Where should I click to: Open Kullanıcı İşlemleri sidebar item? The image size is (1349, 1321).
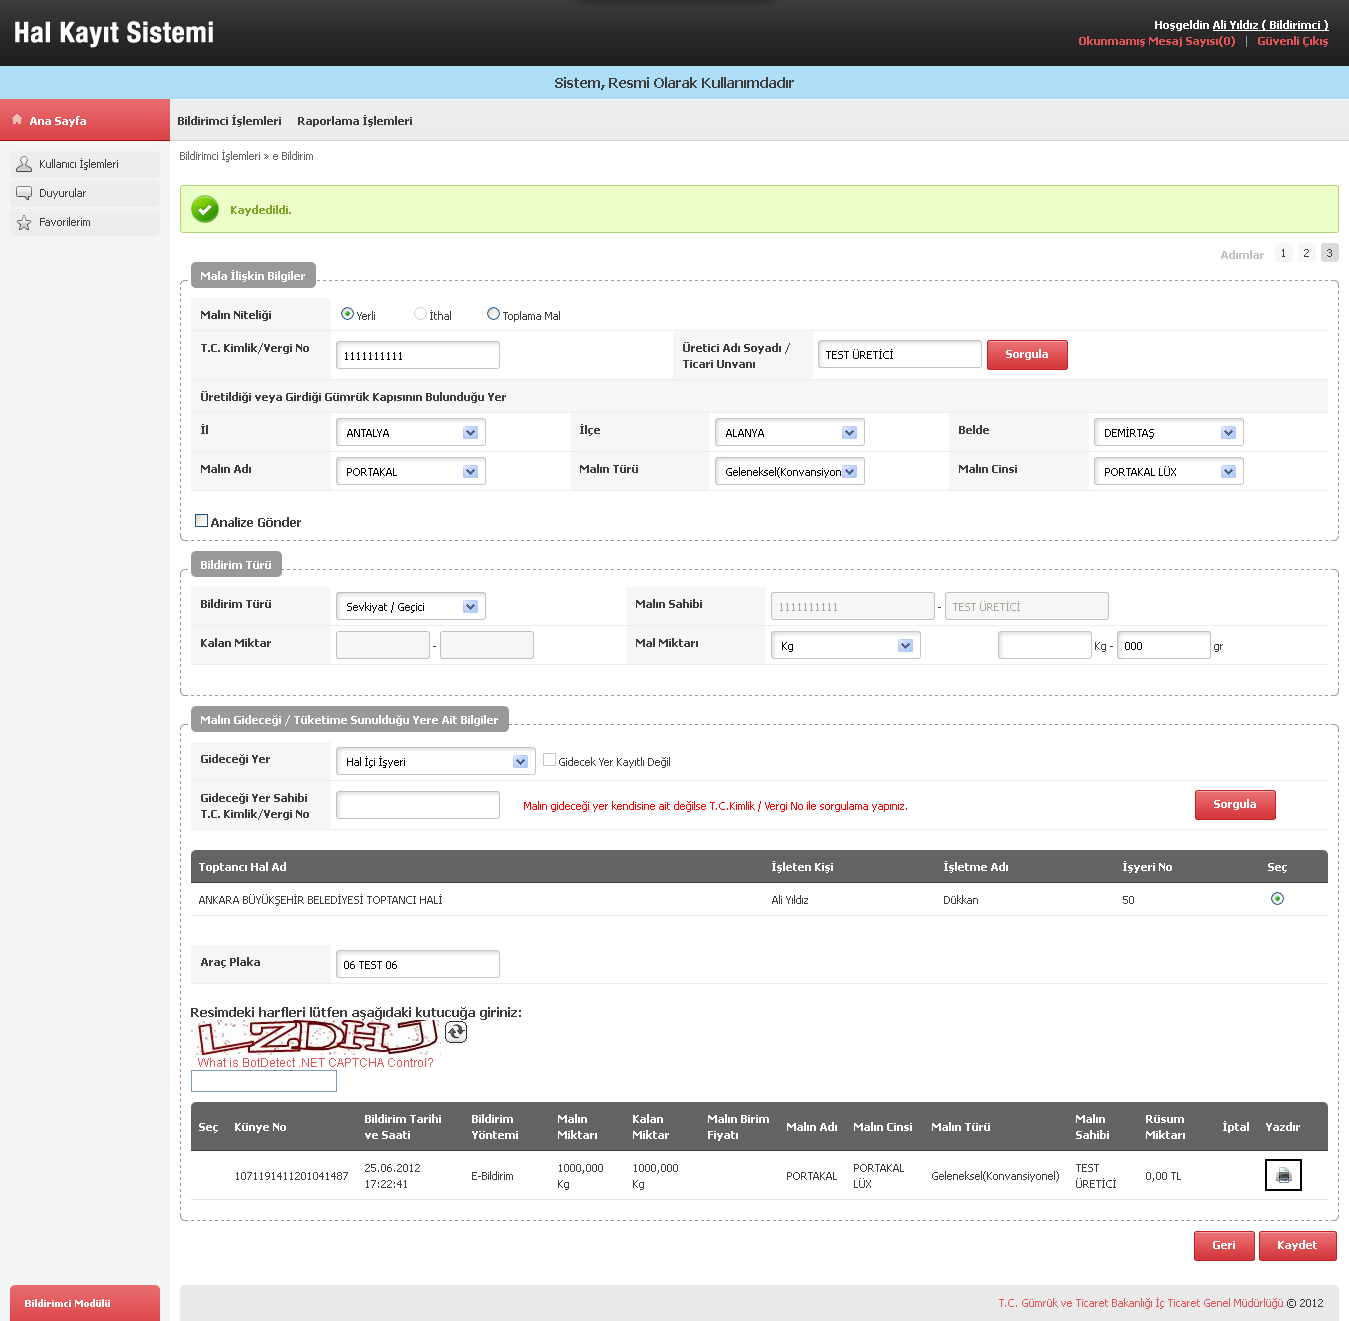85,164
